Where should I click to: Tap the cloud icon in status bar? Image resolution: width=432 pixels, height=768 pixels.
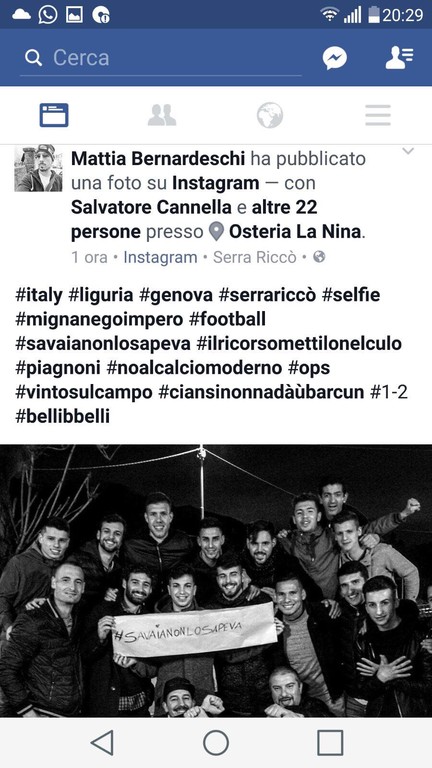[21, 15]
